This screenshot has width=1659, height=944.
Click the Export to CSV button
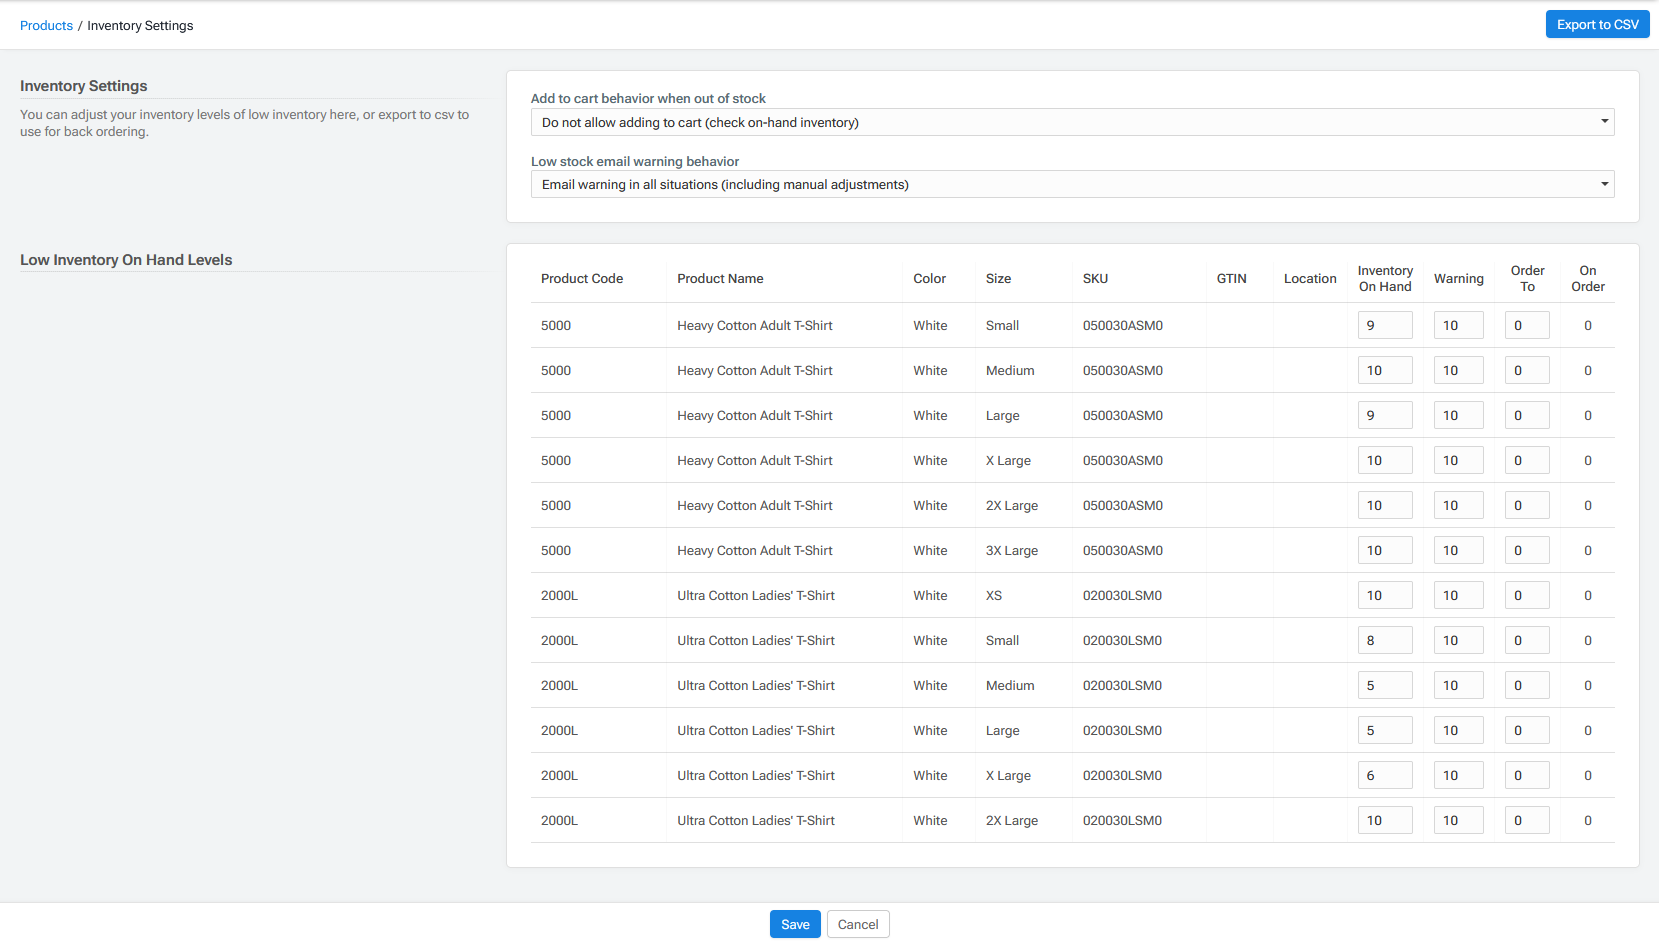coord(1597,25)
